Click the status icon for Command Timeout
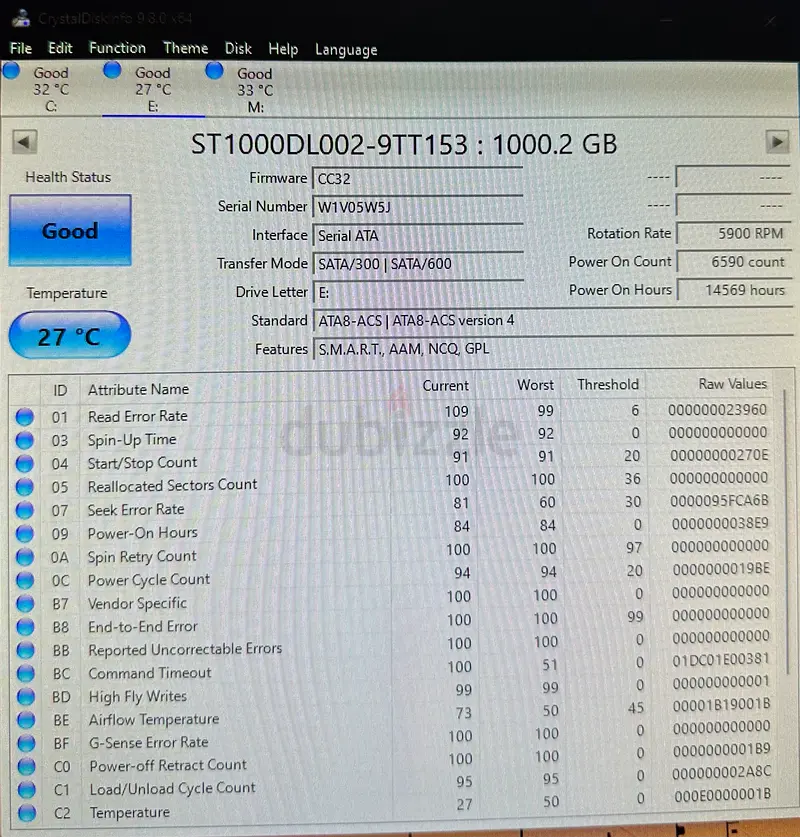 pyautogui.click(x=26, y=674)
